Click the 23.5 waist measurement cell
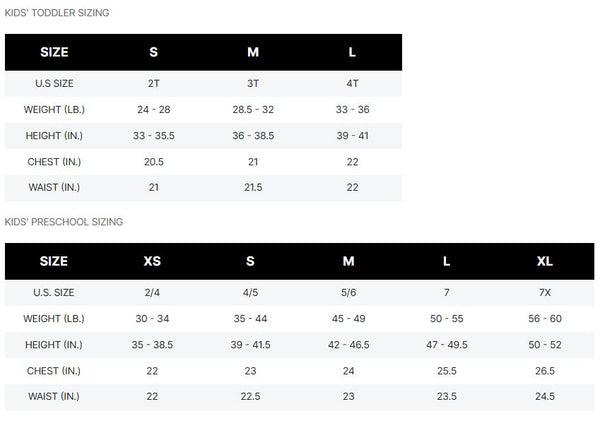600x421 pixels. [x=447, y=396]
